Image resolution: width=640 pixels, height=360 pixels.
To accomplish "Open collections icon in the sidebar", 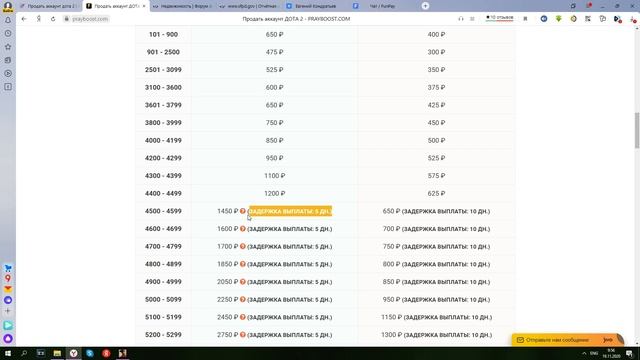I will [x=8, y=60].
